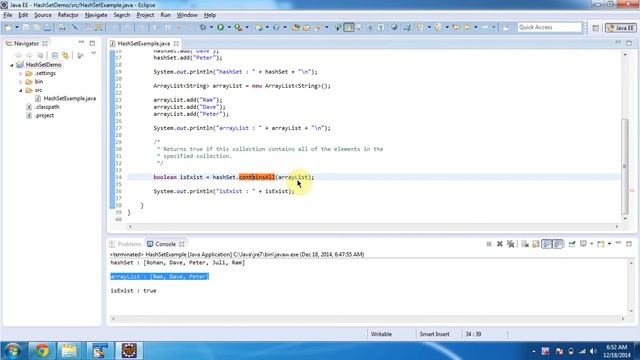Screen dimensions: 640x360
Task: Click the Print toolbar icon
Action: (62, 27)
